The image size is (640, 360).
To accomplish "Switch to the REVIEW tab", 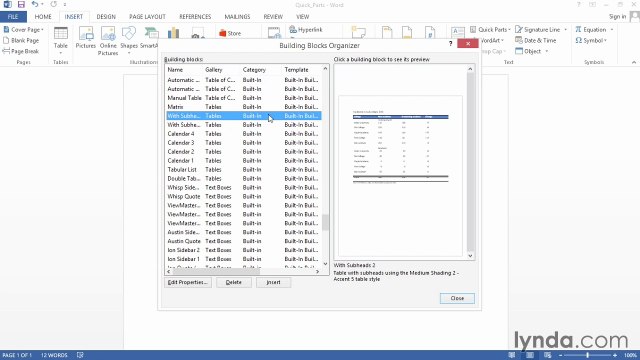I will tap(273, 17).
